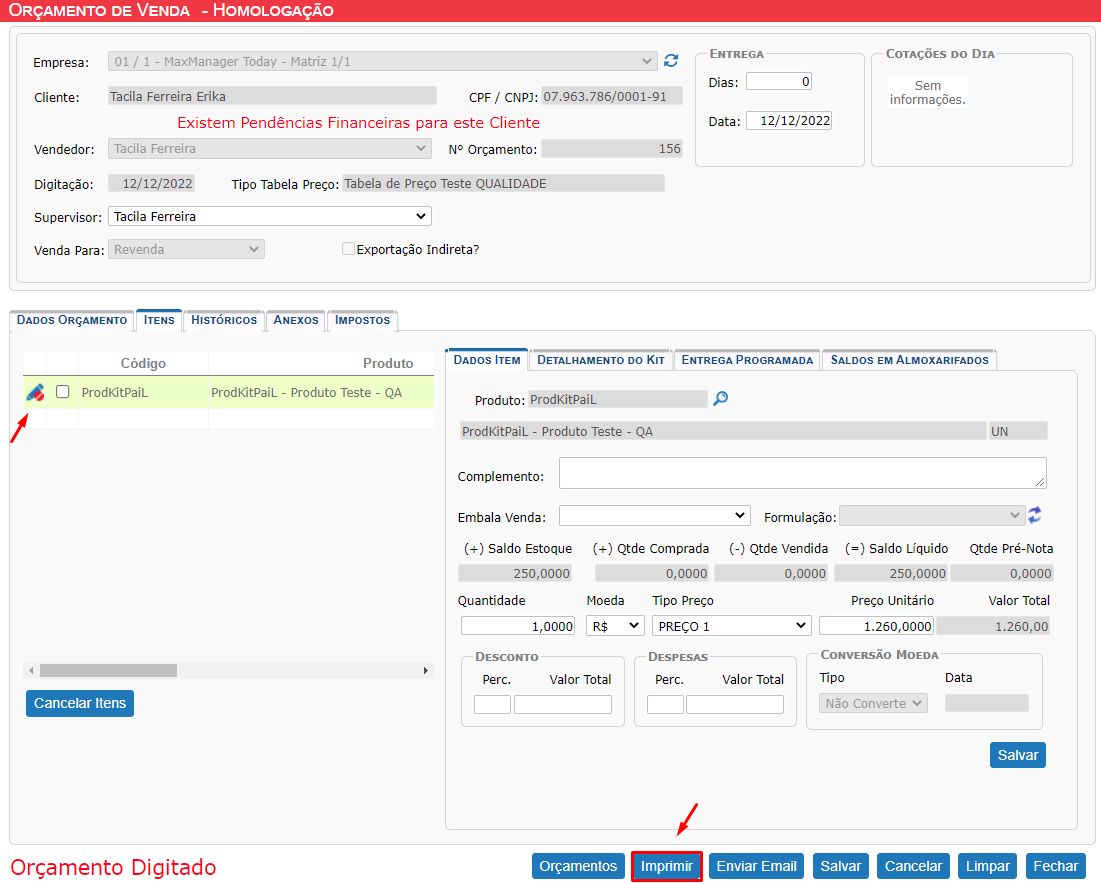Open the Anexos tab
The height and width of the screenshot is (884, 1101).
tap(296, 320)
